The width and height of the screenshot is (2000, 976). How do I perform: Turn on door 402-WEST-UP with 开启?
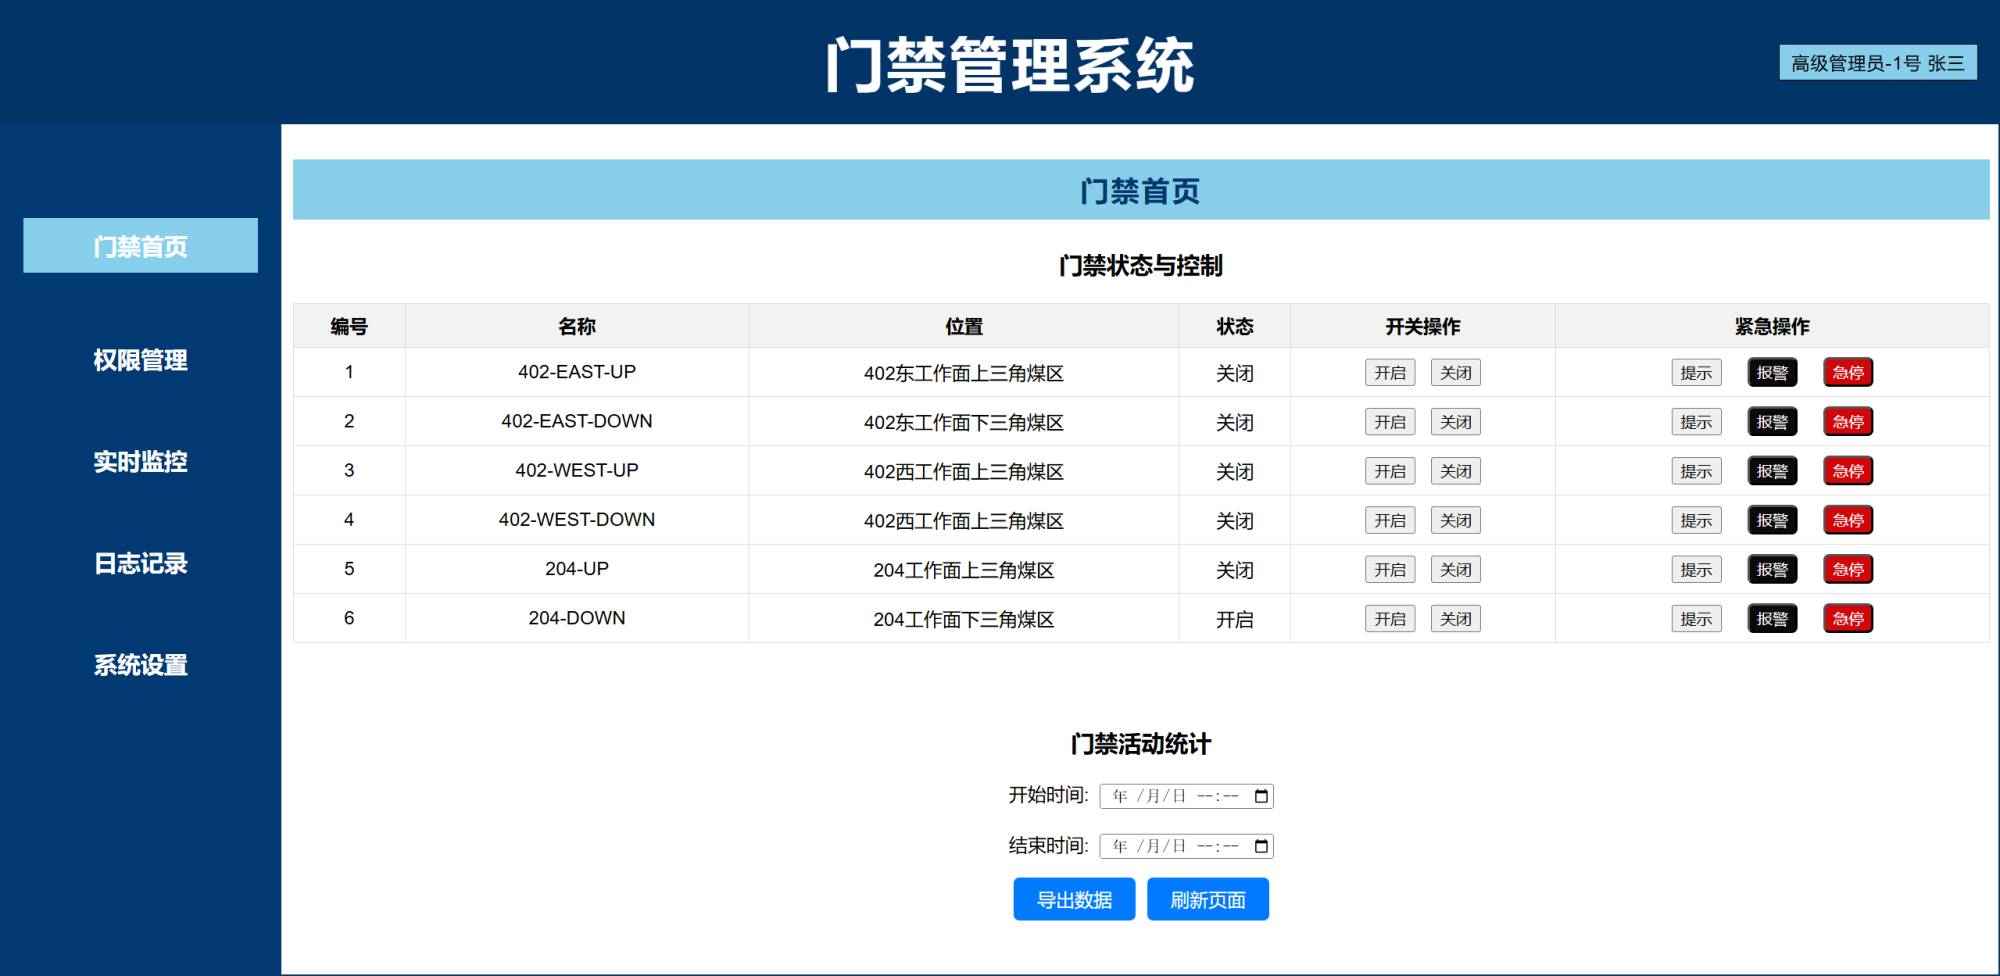pos(1389,471)
